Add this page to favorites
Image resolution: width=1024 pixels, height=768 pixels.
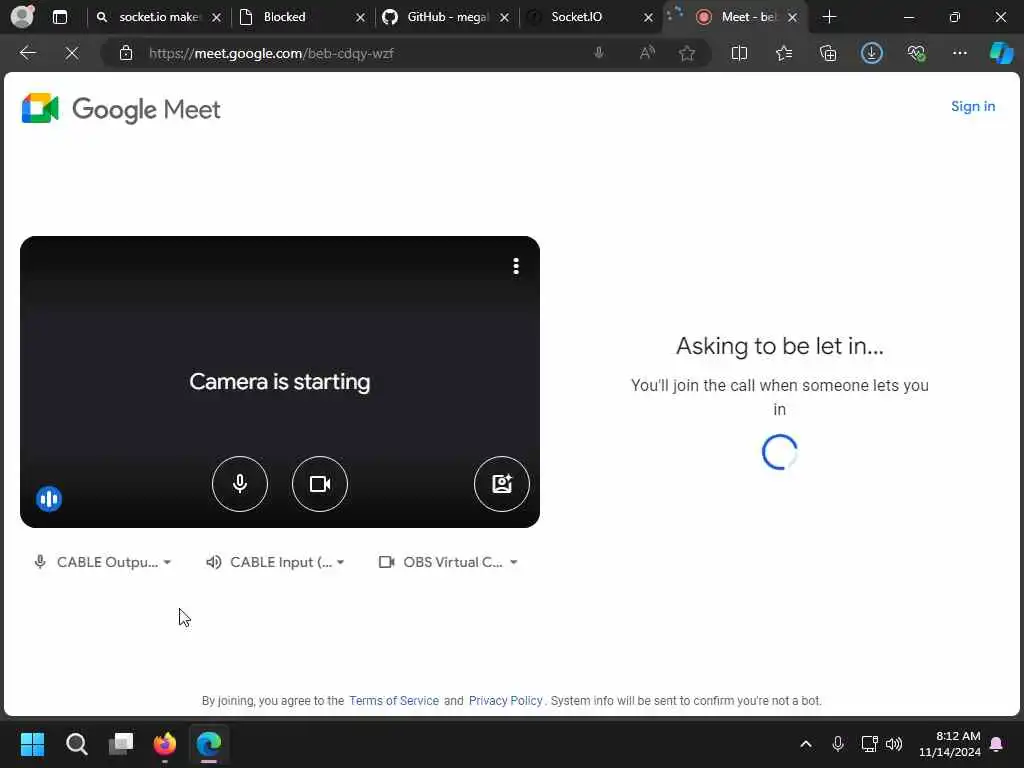click(x=686, y=53)
